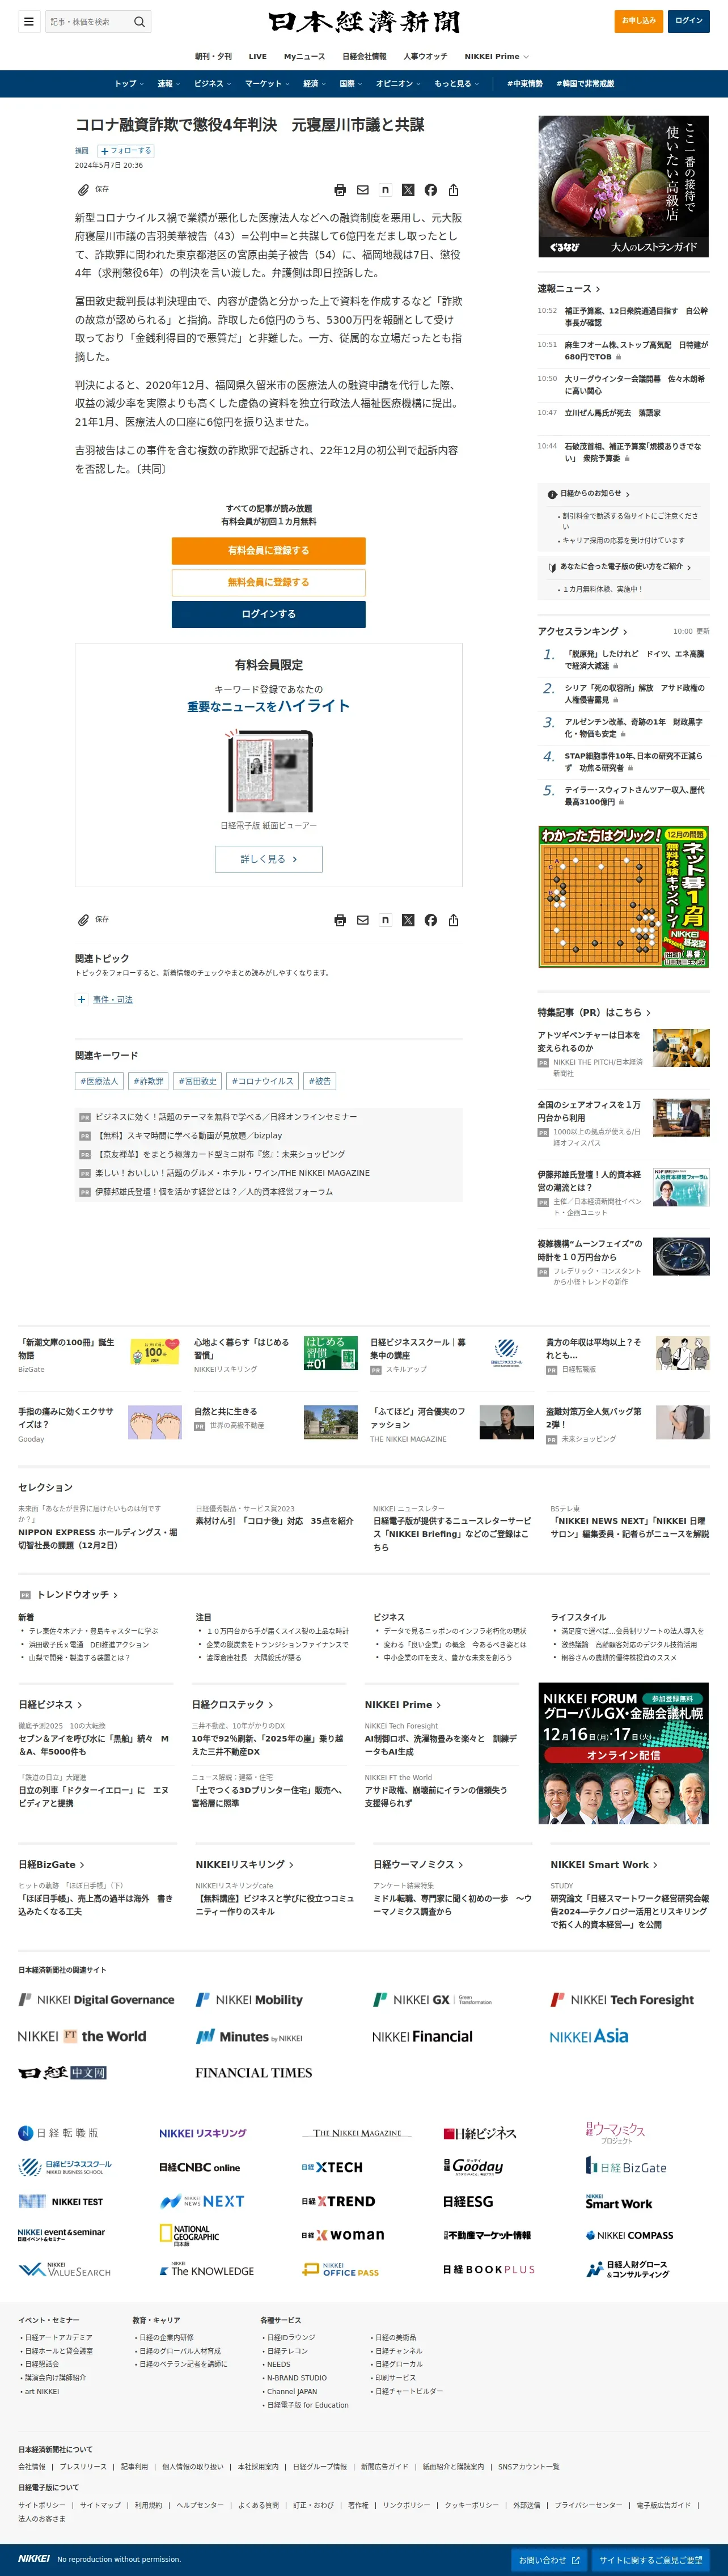Open the 朝刊・夕刊 menu item
The image size is (728, 2576).
[x=213, y=56]
